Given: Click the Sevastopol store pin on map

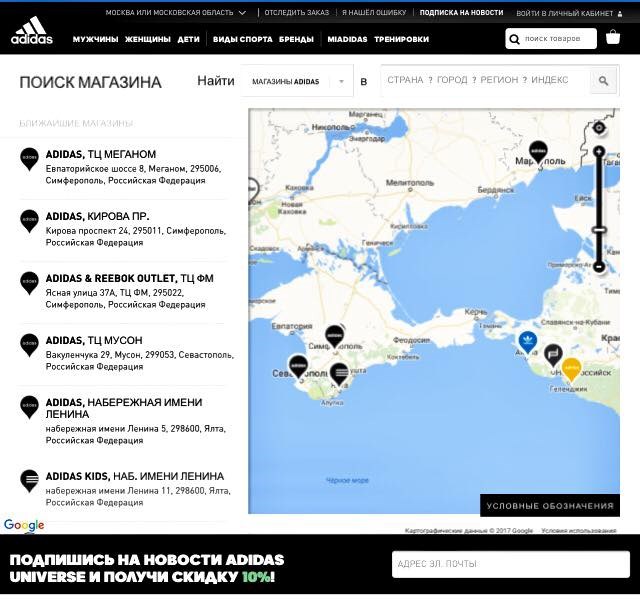Looking at the screenshot, I should tap(298, 366).
